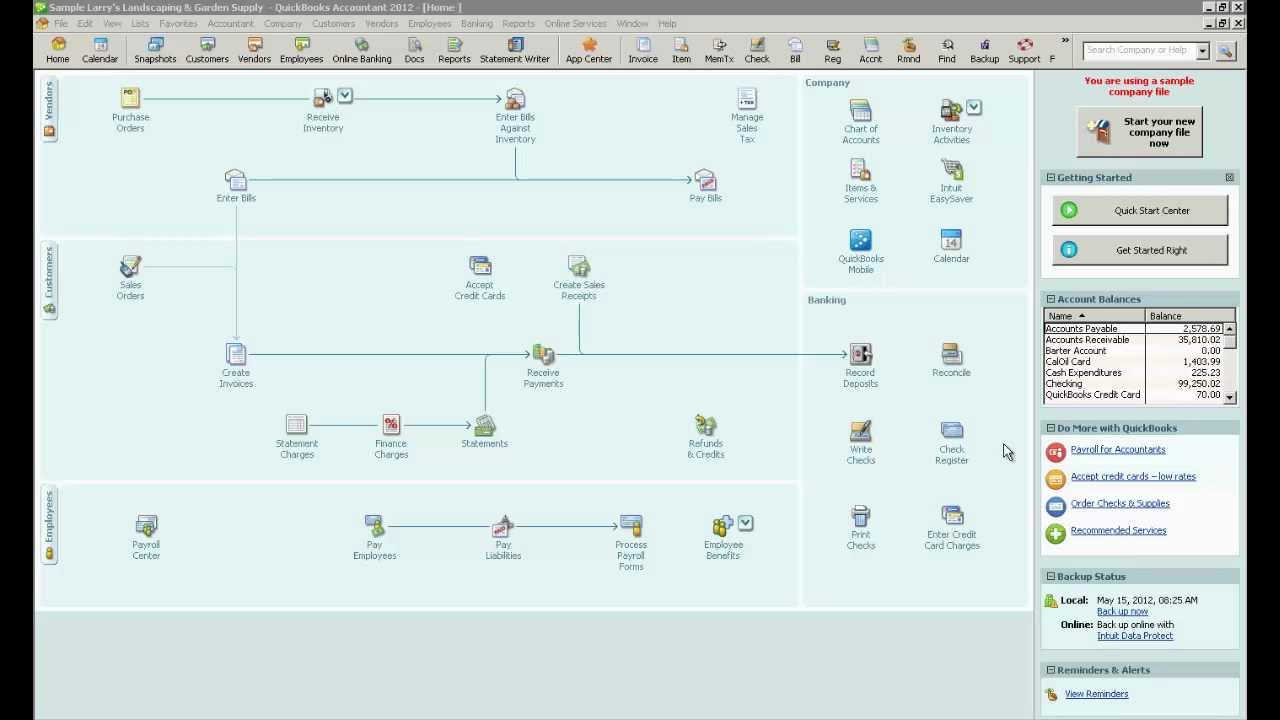This screenshot has width=1280, height=720.
Task: Open Create Sales Receipts icon
Action: (x=579, y=266)
